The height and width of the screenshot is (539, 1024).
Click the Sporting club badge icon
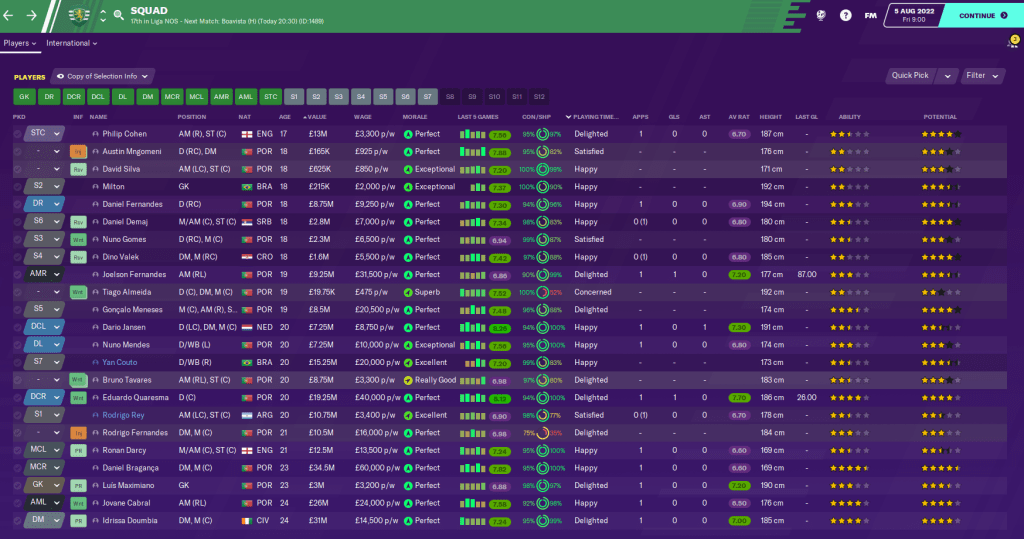coord(79,15)
